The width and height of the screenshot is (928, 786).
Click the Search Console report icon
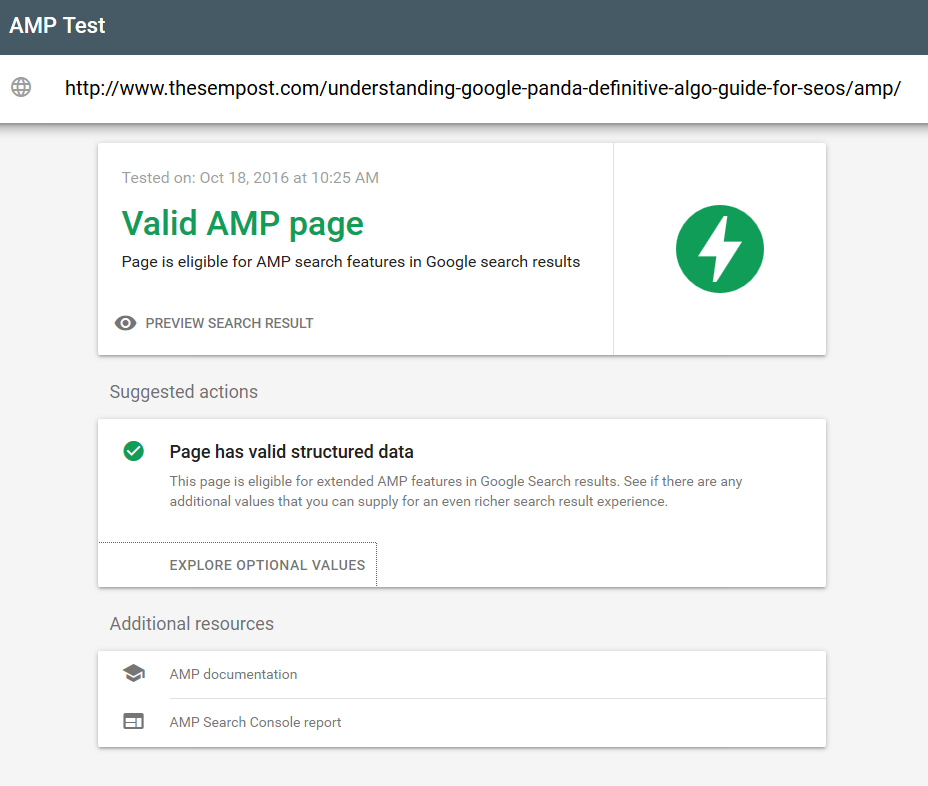pos(133,722)
